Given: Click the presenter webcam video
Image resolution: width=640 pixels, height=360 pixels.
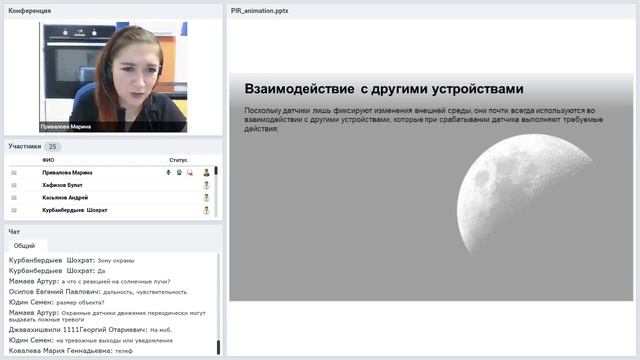Looking at the screenshot, I should click(113, 77).
